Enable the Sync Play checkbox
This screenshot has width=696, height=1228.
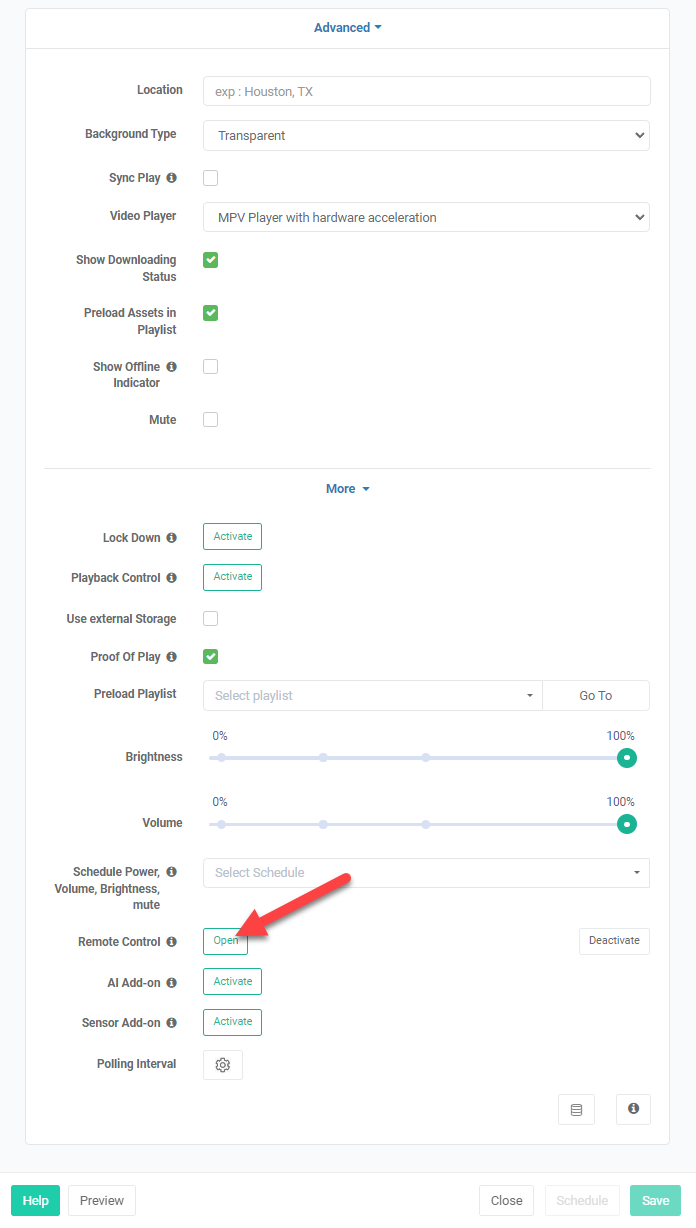[211, 178]
